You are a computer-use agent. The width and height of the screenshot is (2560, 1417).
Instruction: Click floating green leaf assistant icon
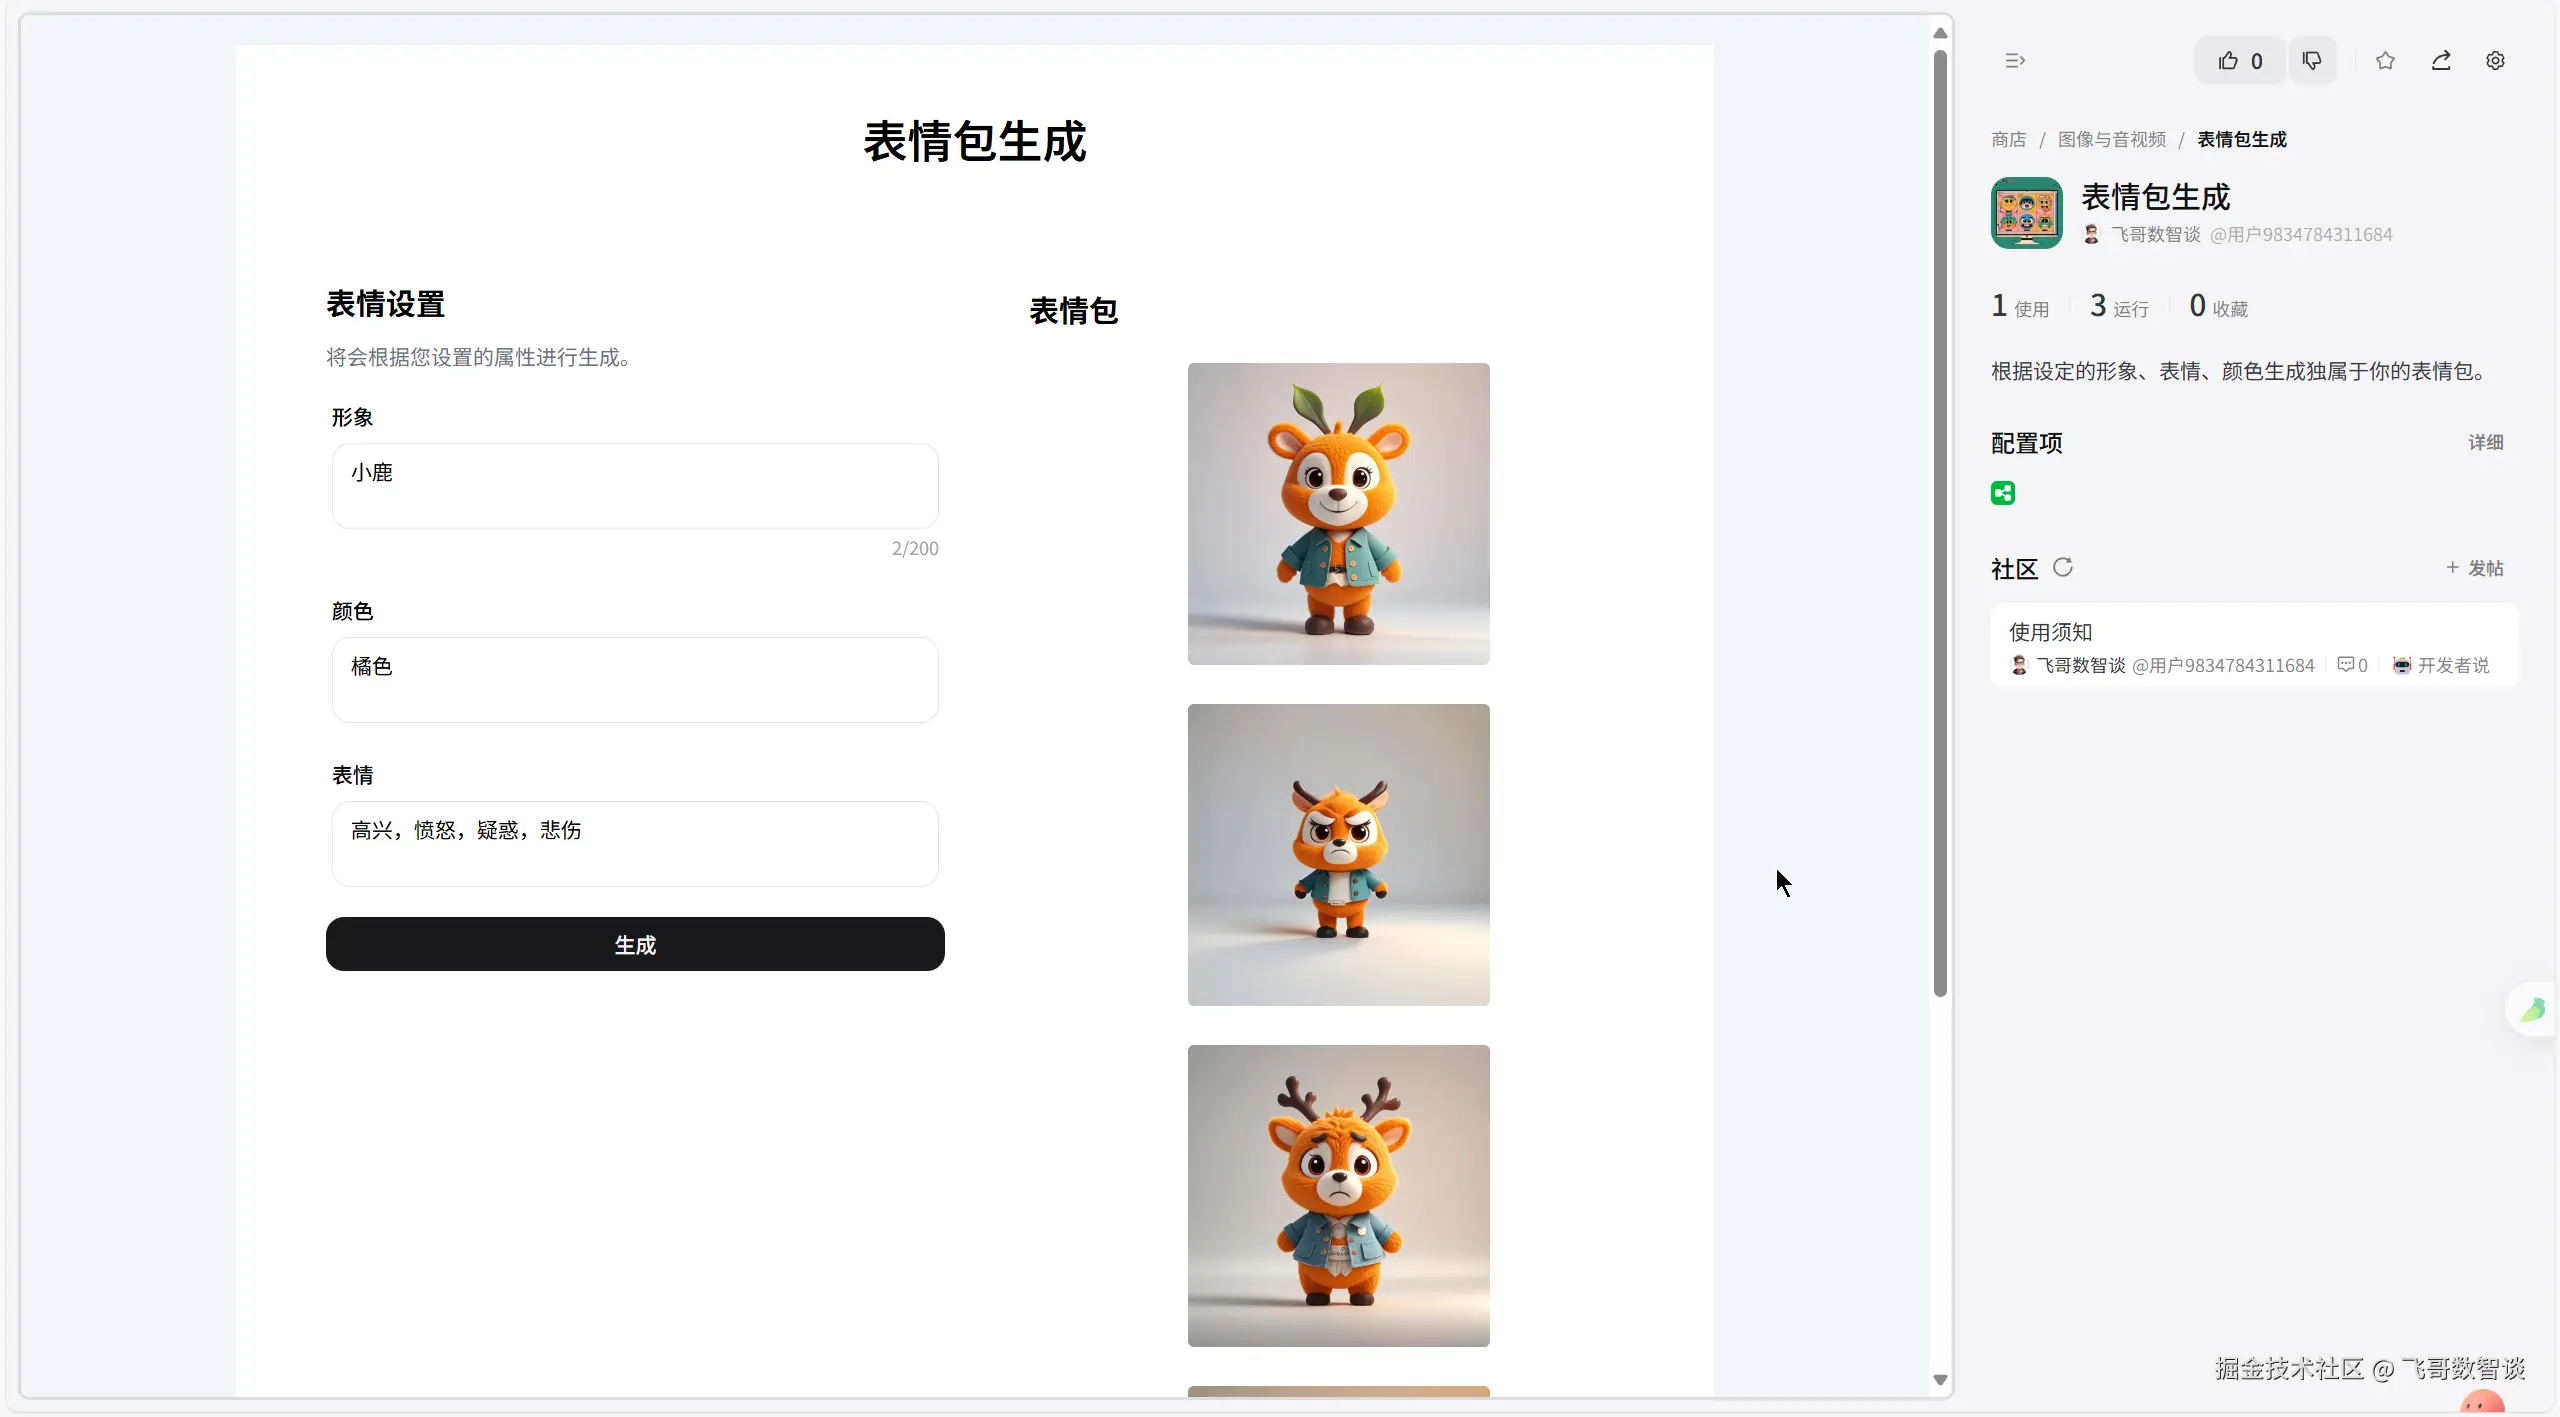tap(2532, 1010)
